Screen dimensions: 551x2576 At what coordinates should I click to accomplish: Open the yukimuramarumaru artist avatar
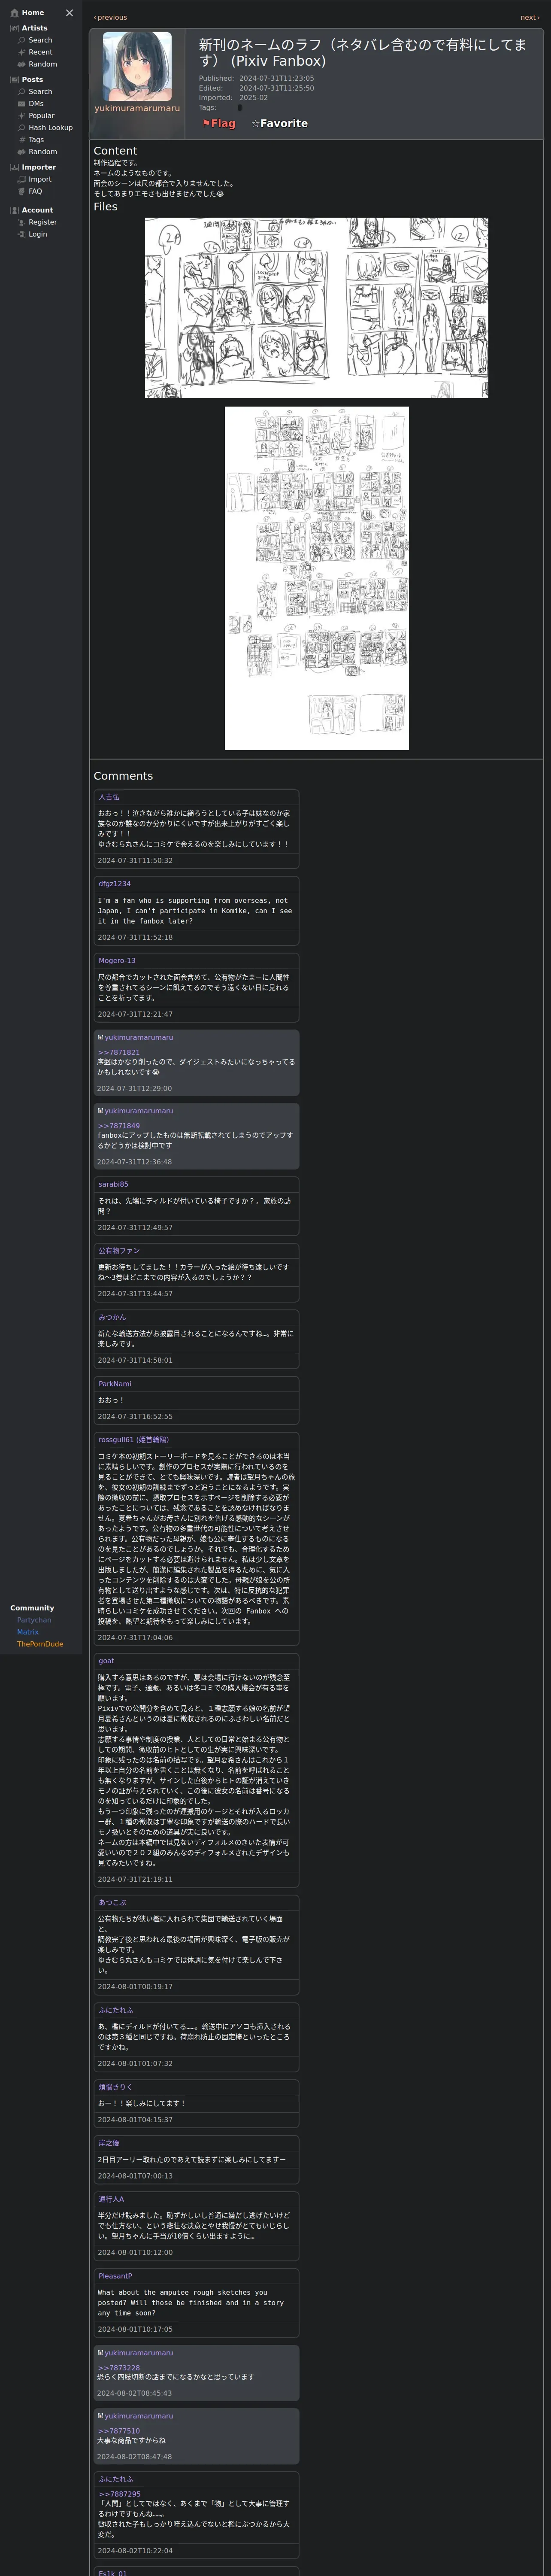[x=137, y=66]
